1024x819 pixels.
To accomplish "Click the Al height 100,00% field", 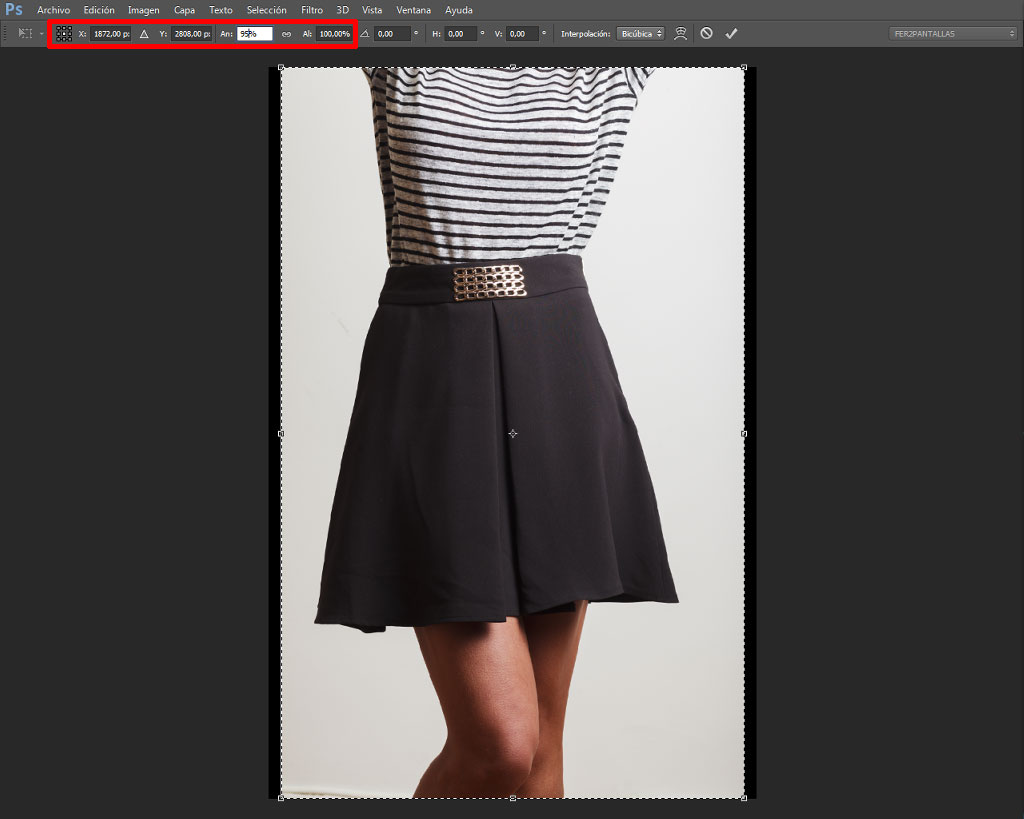I will click(334, 34).
